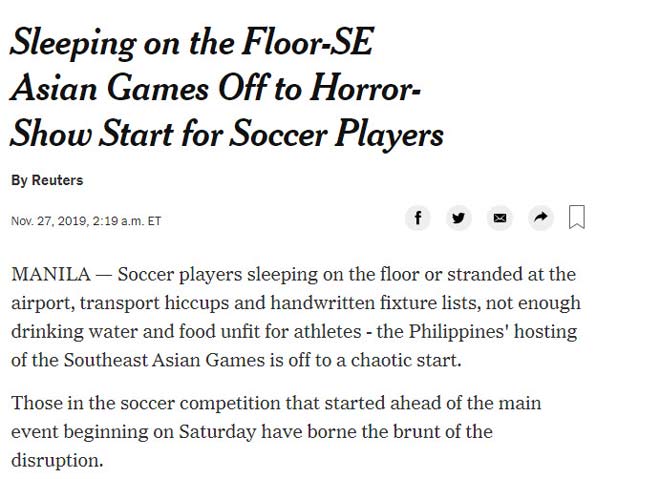This screenshot has height=479, width=660.
Task: Email this article via envelope icon
Action: 499,218
